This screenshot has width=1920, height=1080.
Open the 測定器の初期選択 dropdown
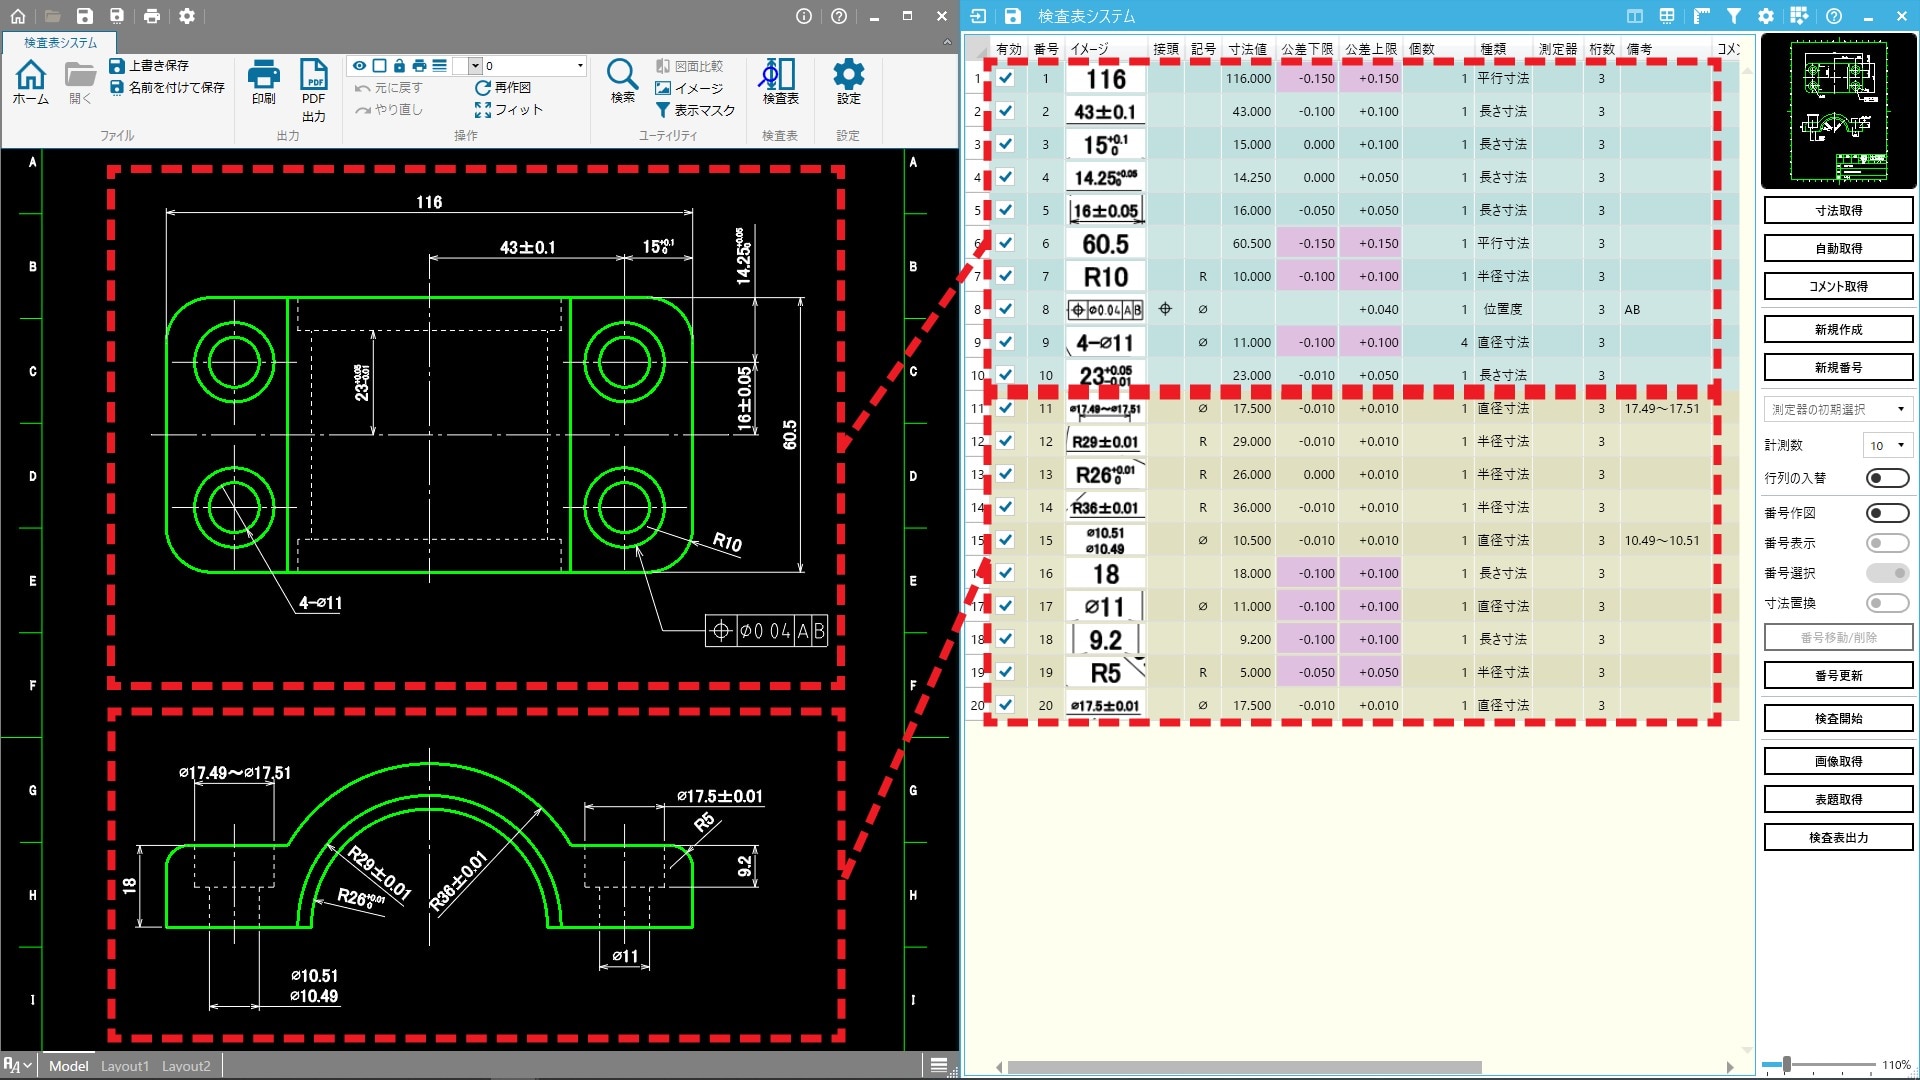tap(1838, 409)
